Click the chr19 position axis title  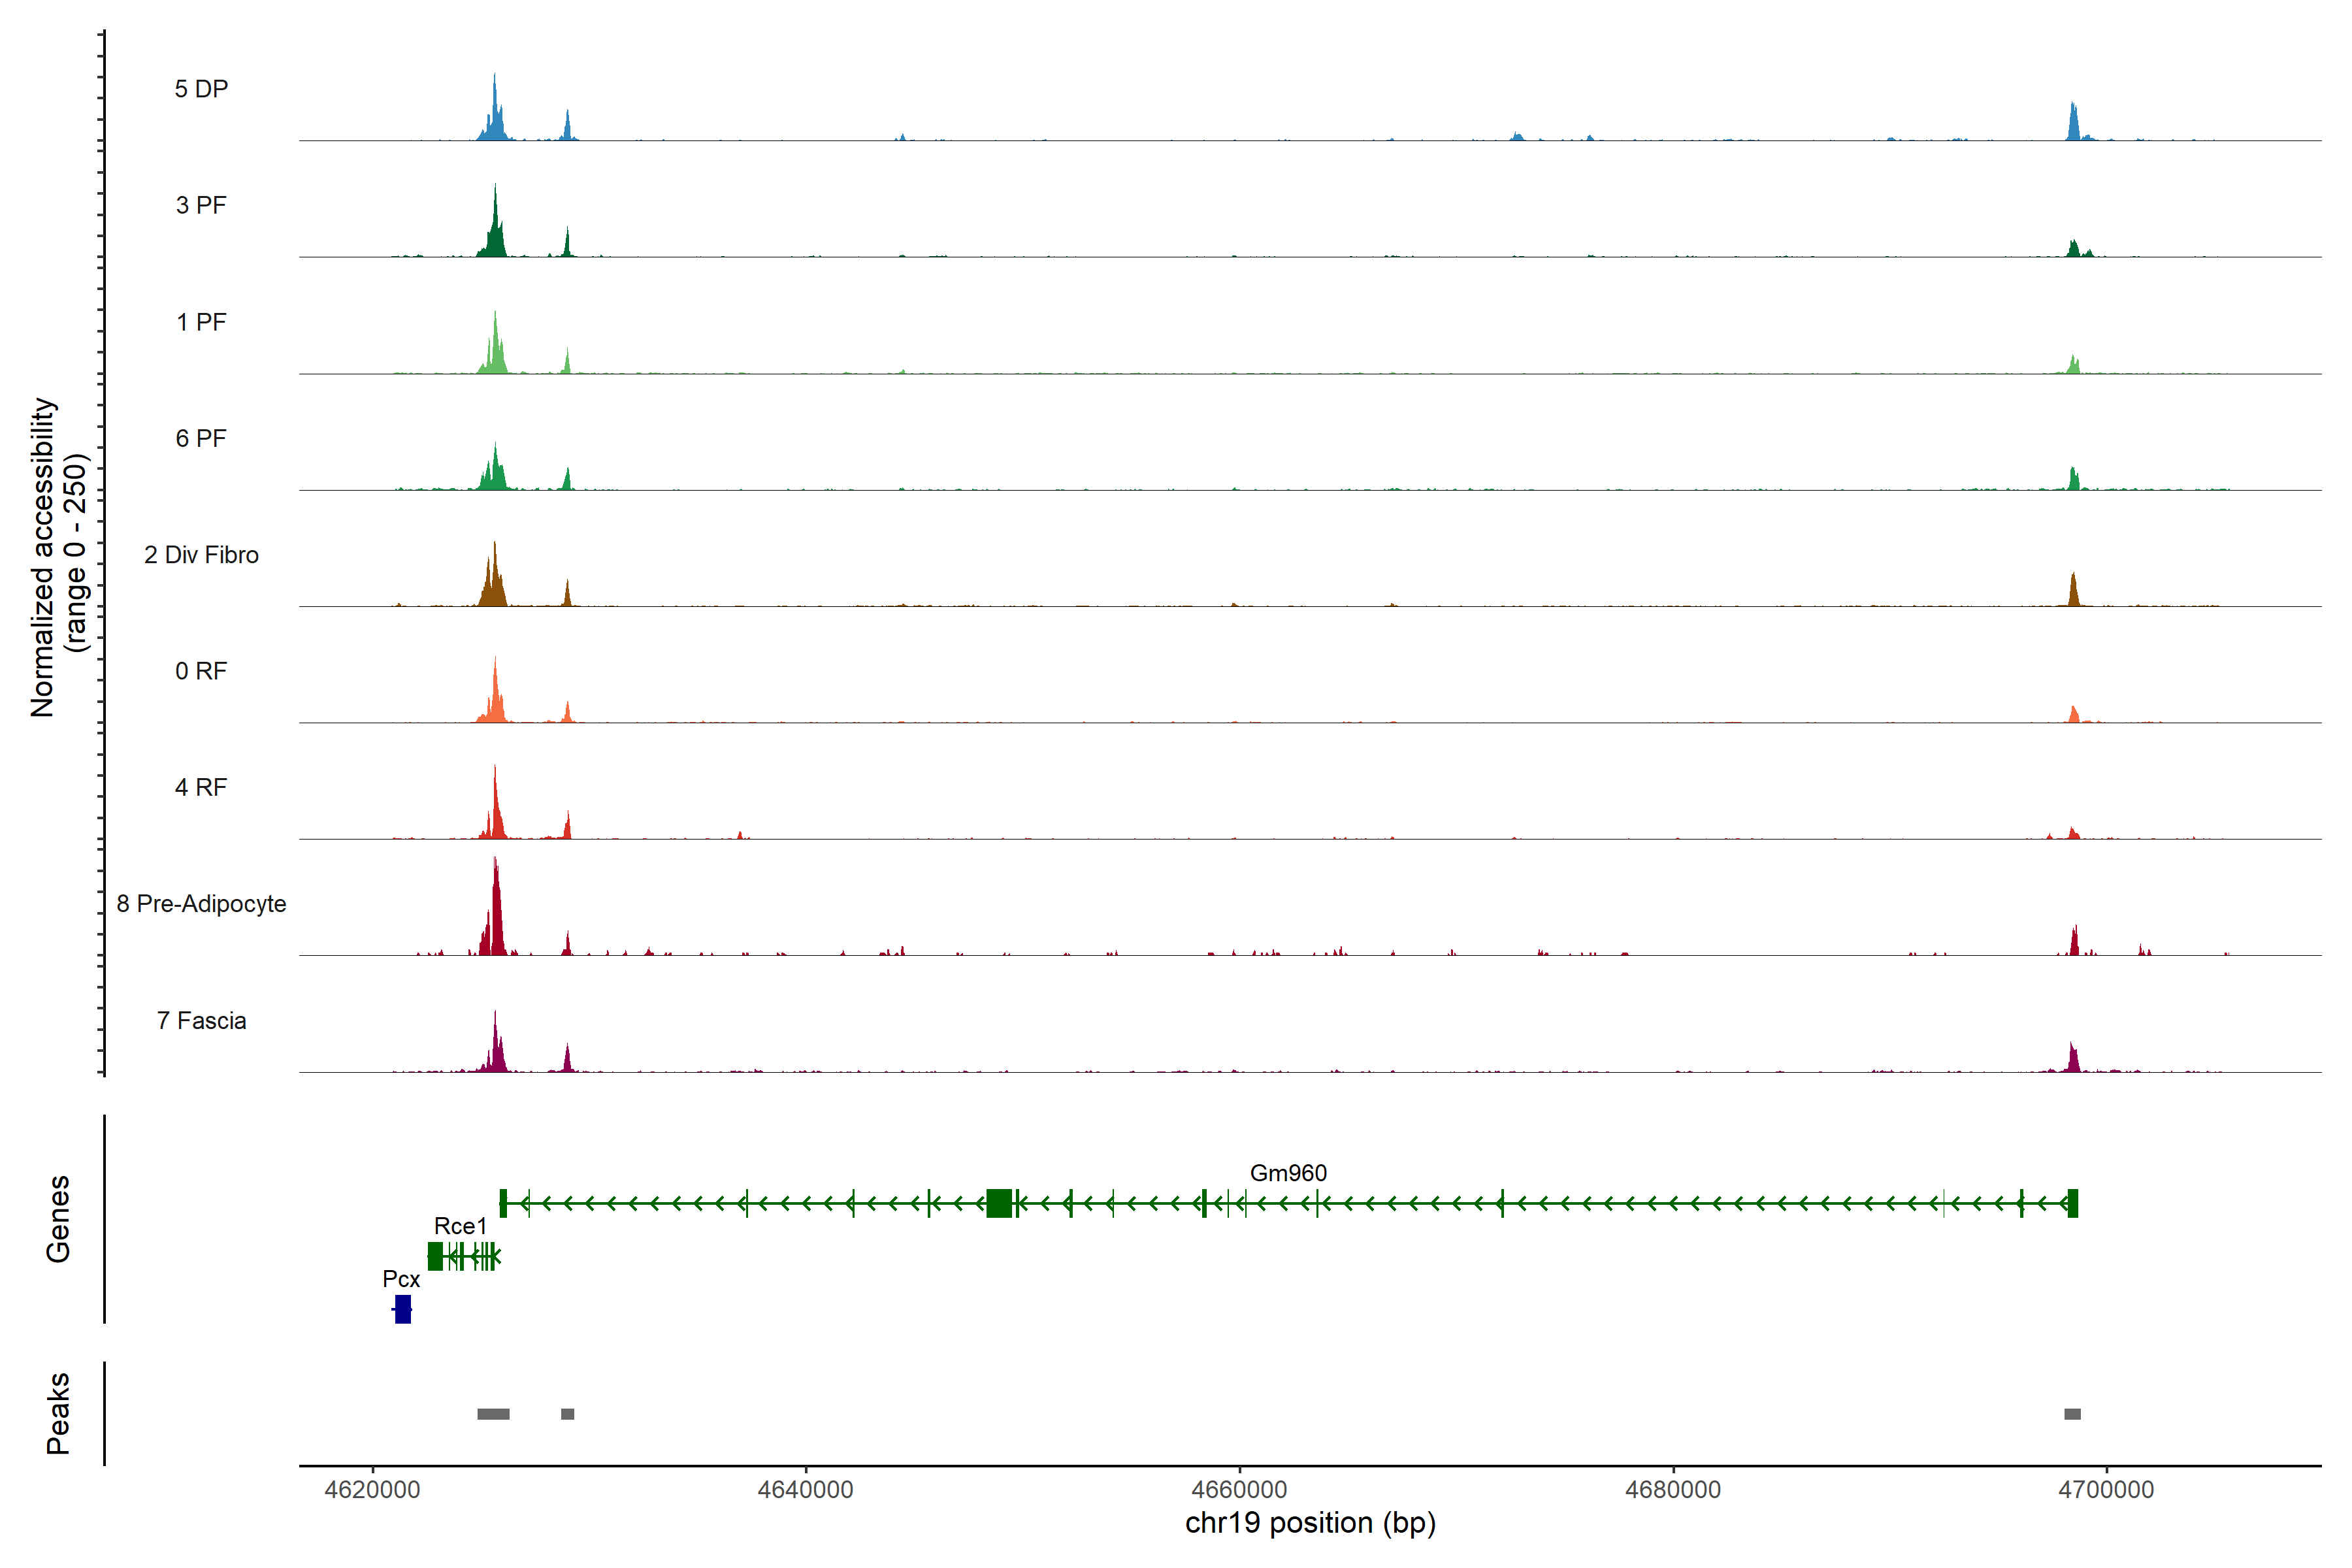[1310, 1523]
